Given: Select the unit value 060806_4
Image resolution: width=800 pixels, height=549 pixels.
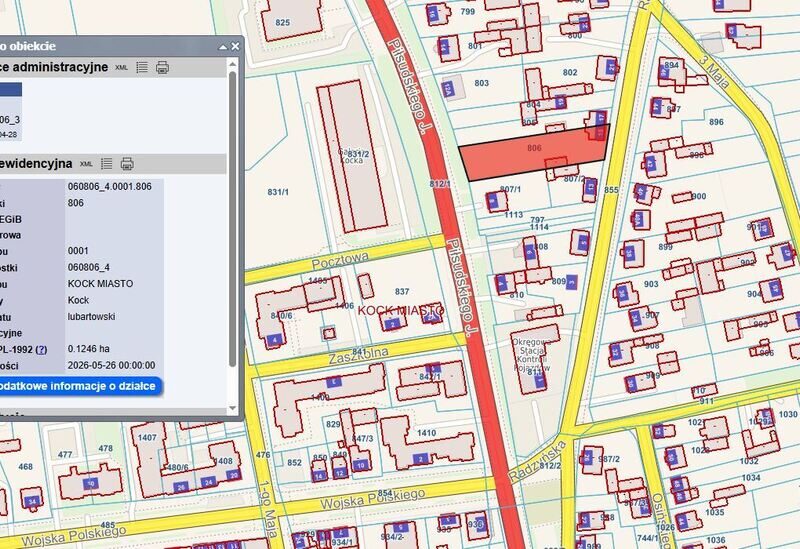Looking at the screenshot, I should (89, 267).
